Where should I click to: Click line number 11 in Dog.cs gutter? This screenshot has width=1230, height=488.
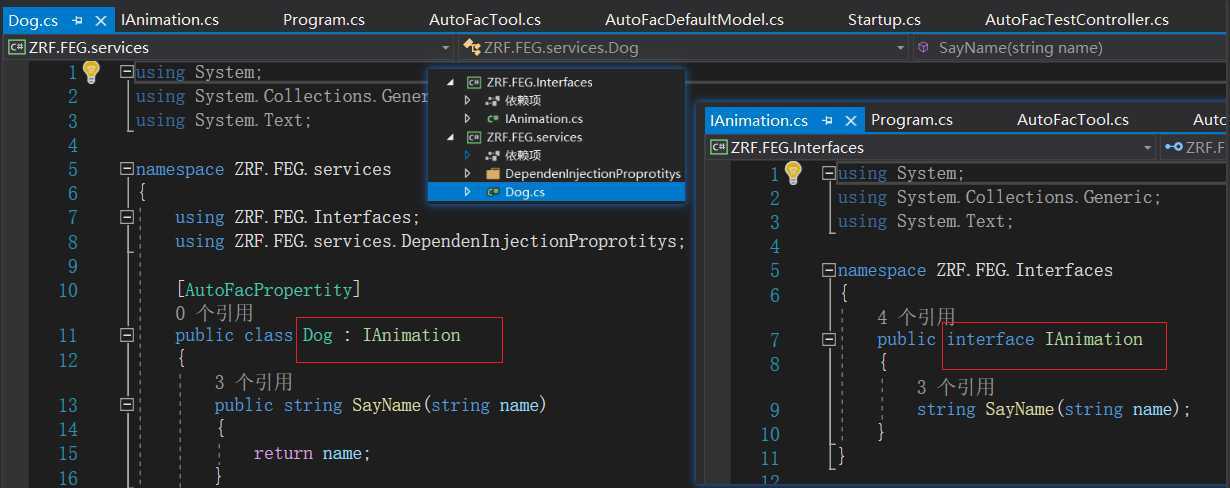(67, 336)
